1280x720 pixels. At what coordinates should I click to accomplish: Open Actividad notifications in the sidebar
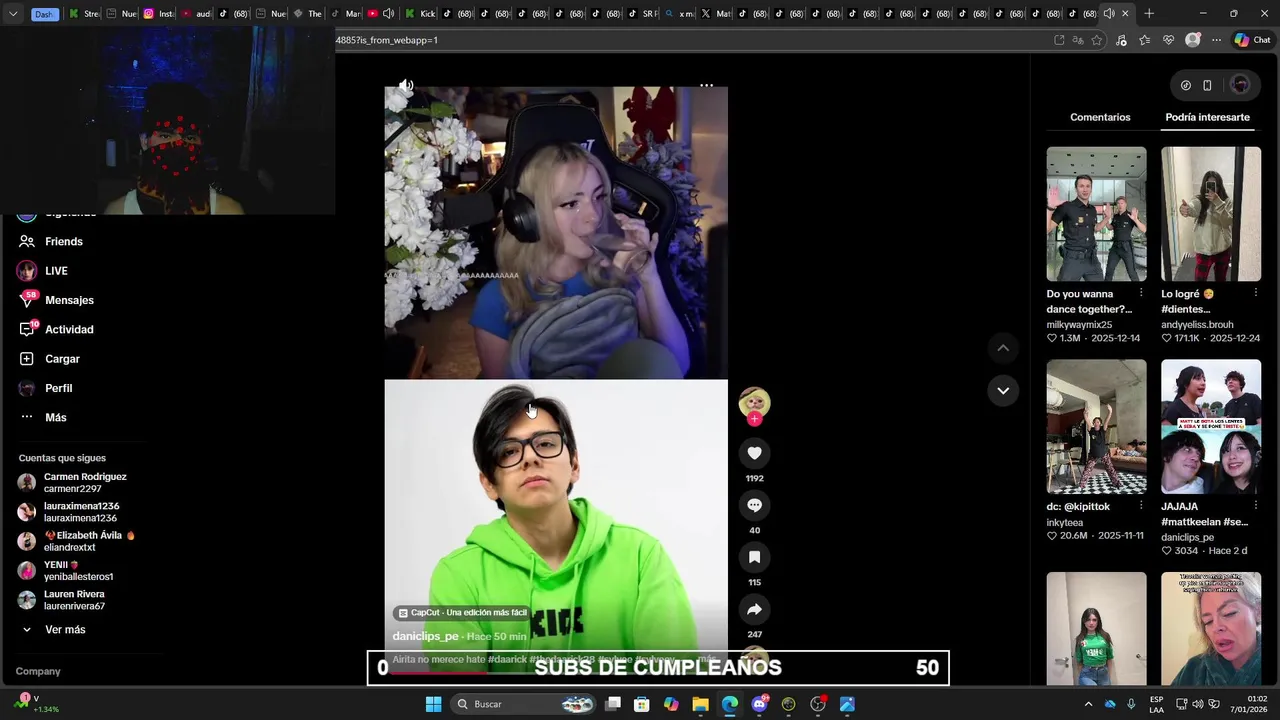pos(69,329)
